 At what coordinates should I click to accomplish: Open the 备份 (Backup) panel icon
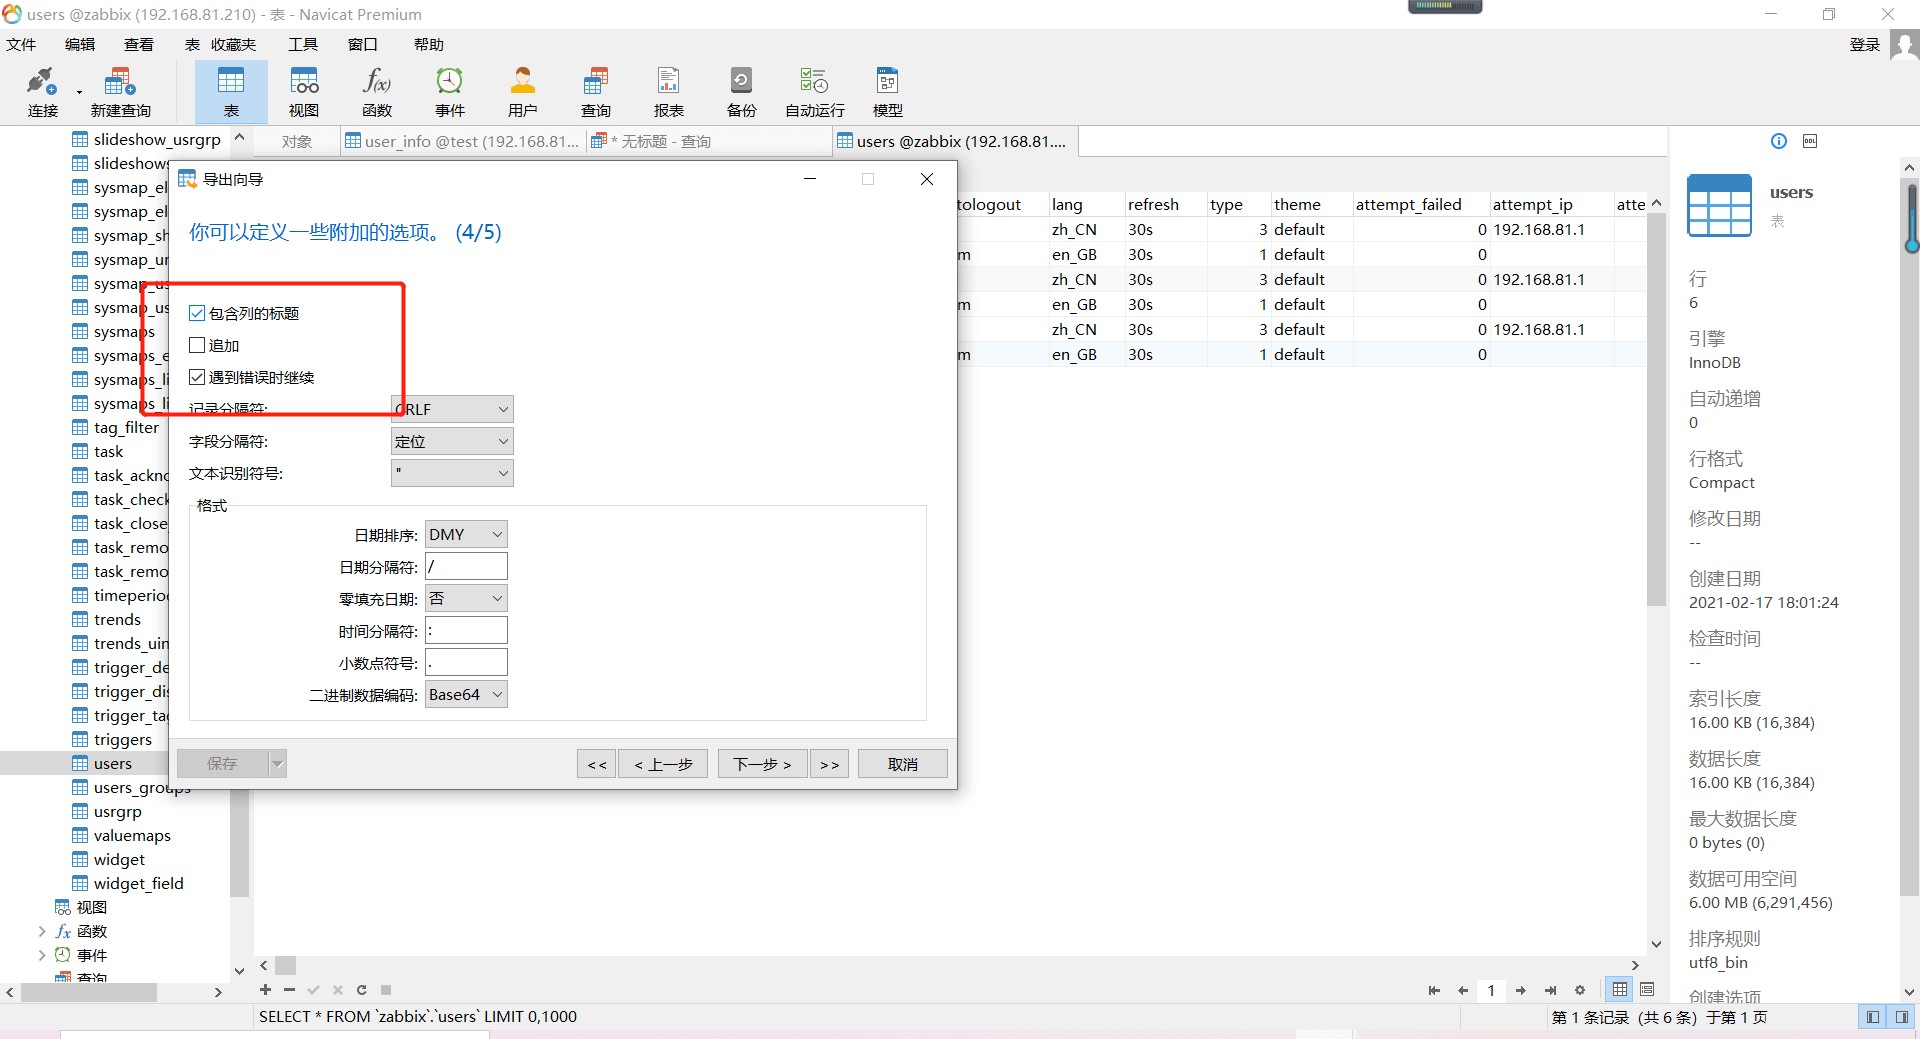[x=740, y=91]
